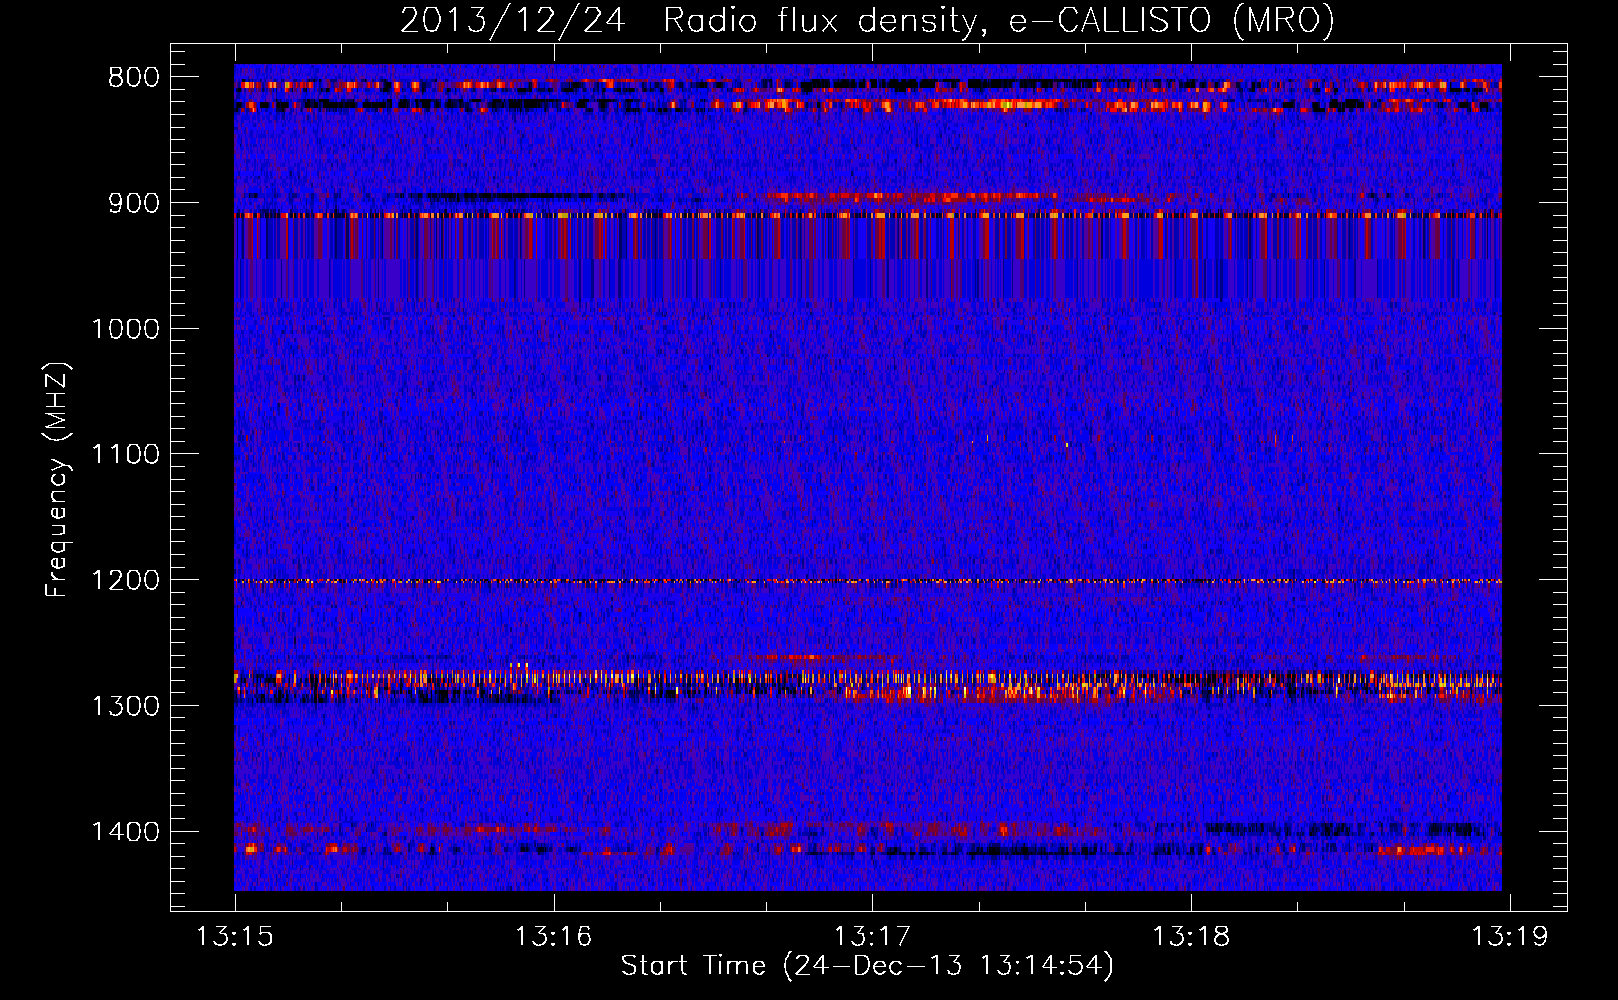
Task: Click the 13:19 time axis label
Action: coord(1509,937)
